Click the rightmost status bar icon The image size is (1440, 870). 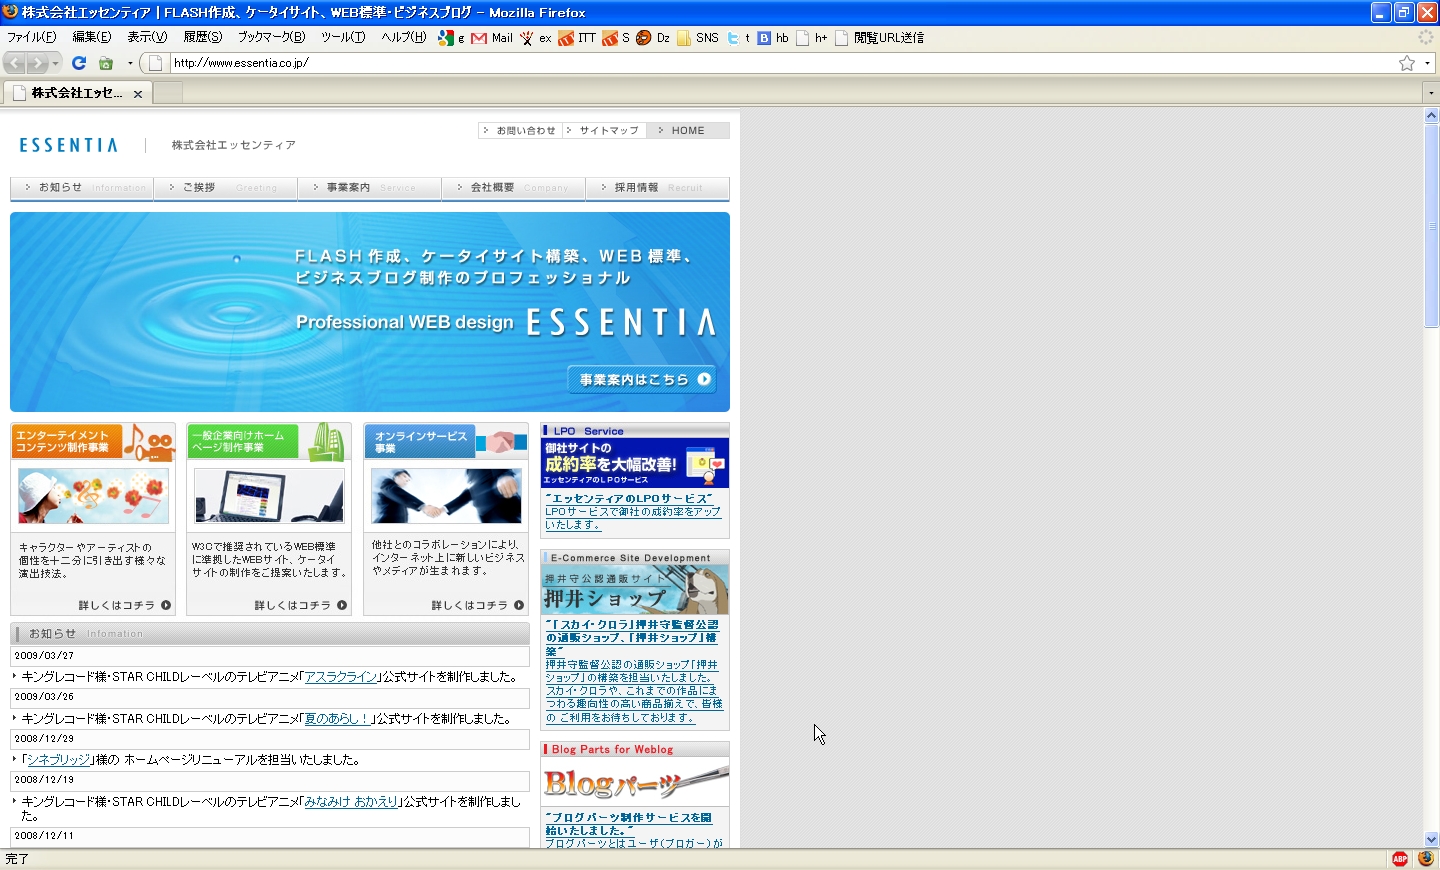[x=1425, y=859]
